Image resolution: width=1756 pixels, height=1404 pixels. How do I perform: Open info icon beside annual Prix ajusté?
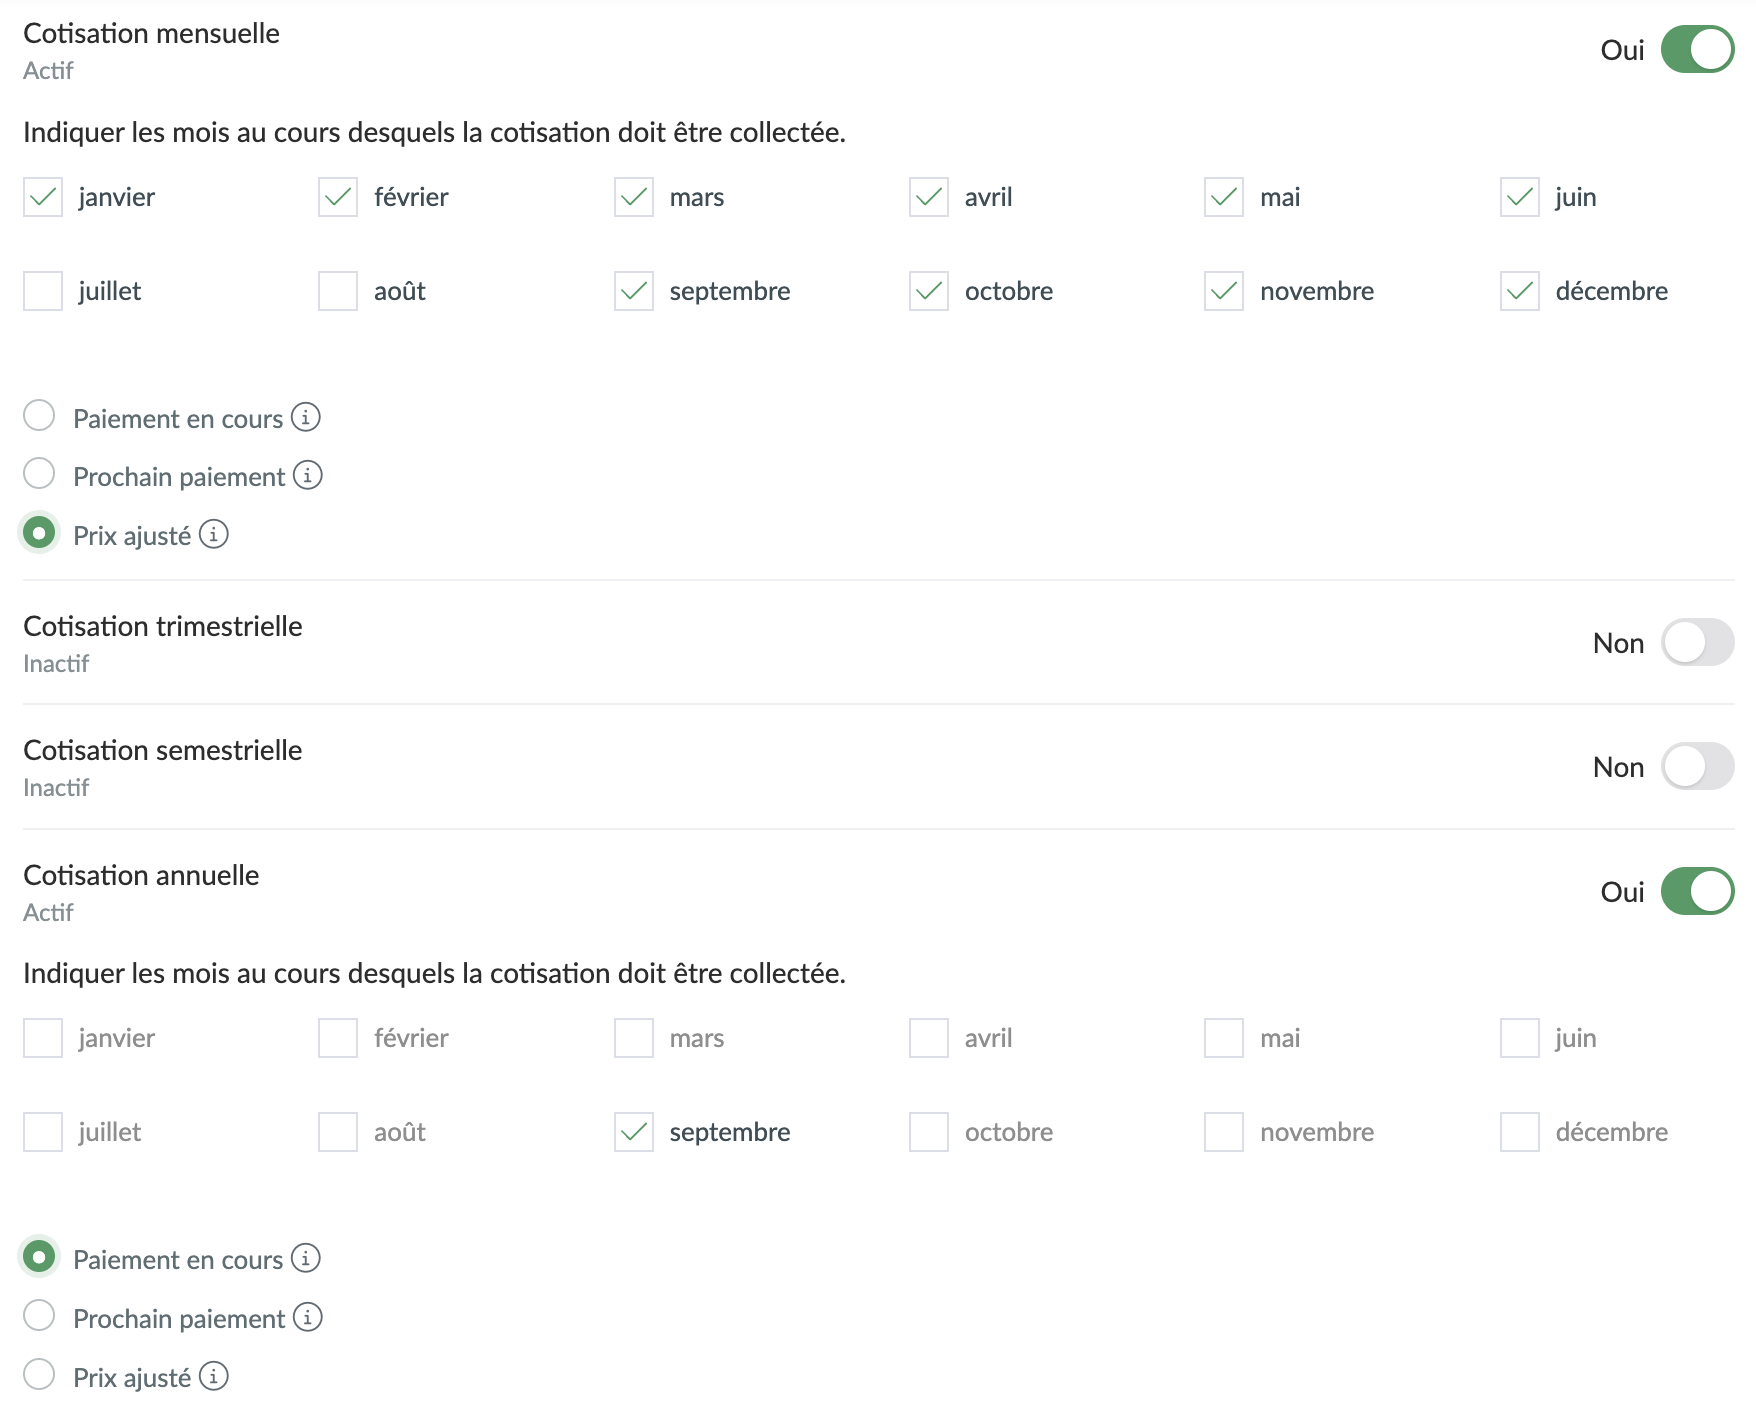214,1375
